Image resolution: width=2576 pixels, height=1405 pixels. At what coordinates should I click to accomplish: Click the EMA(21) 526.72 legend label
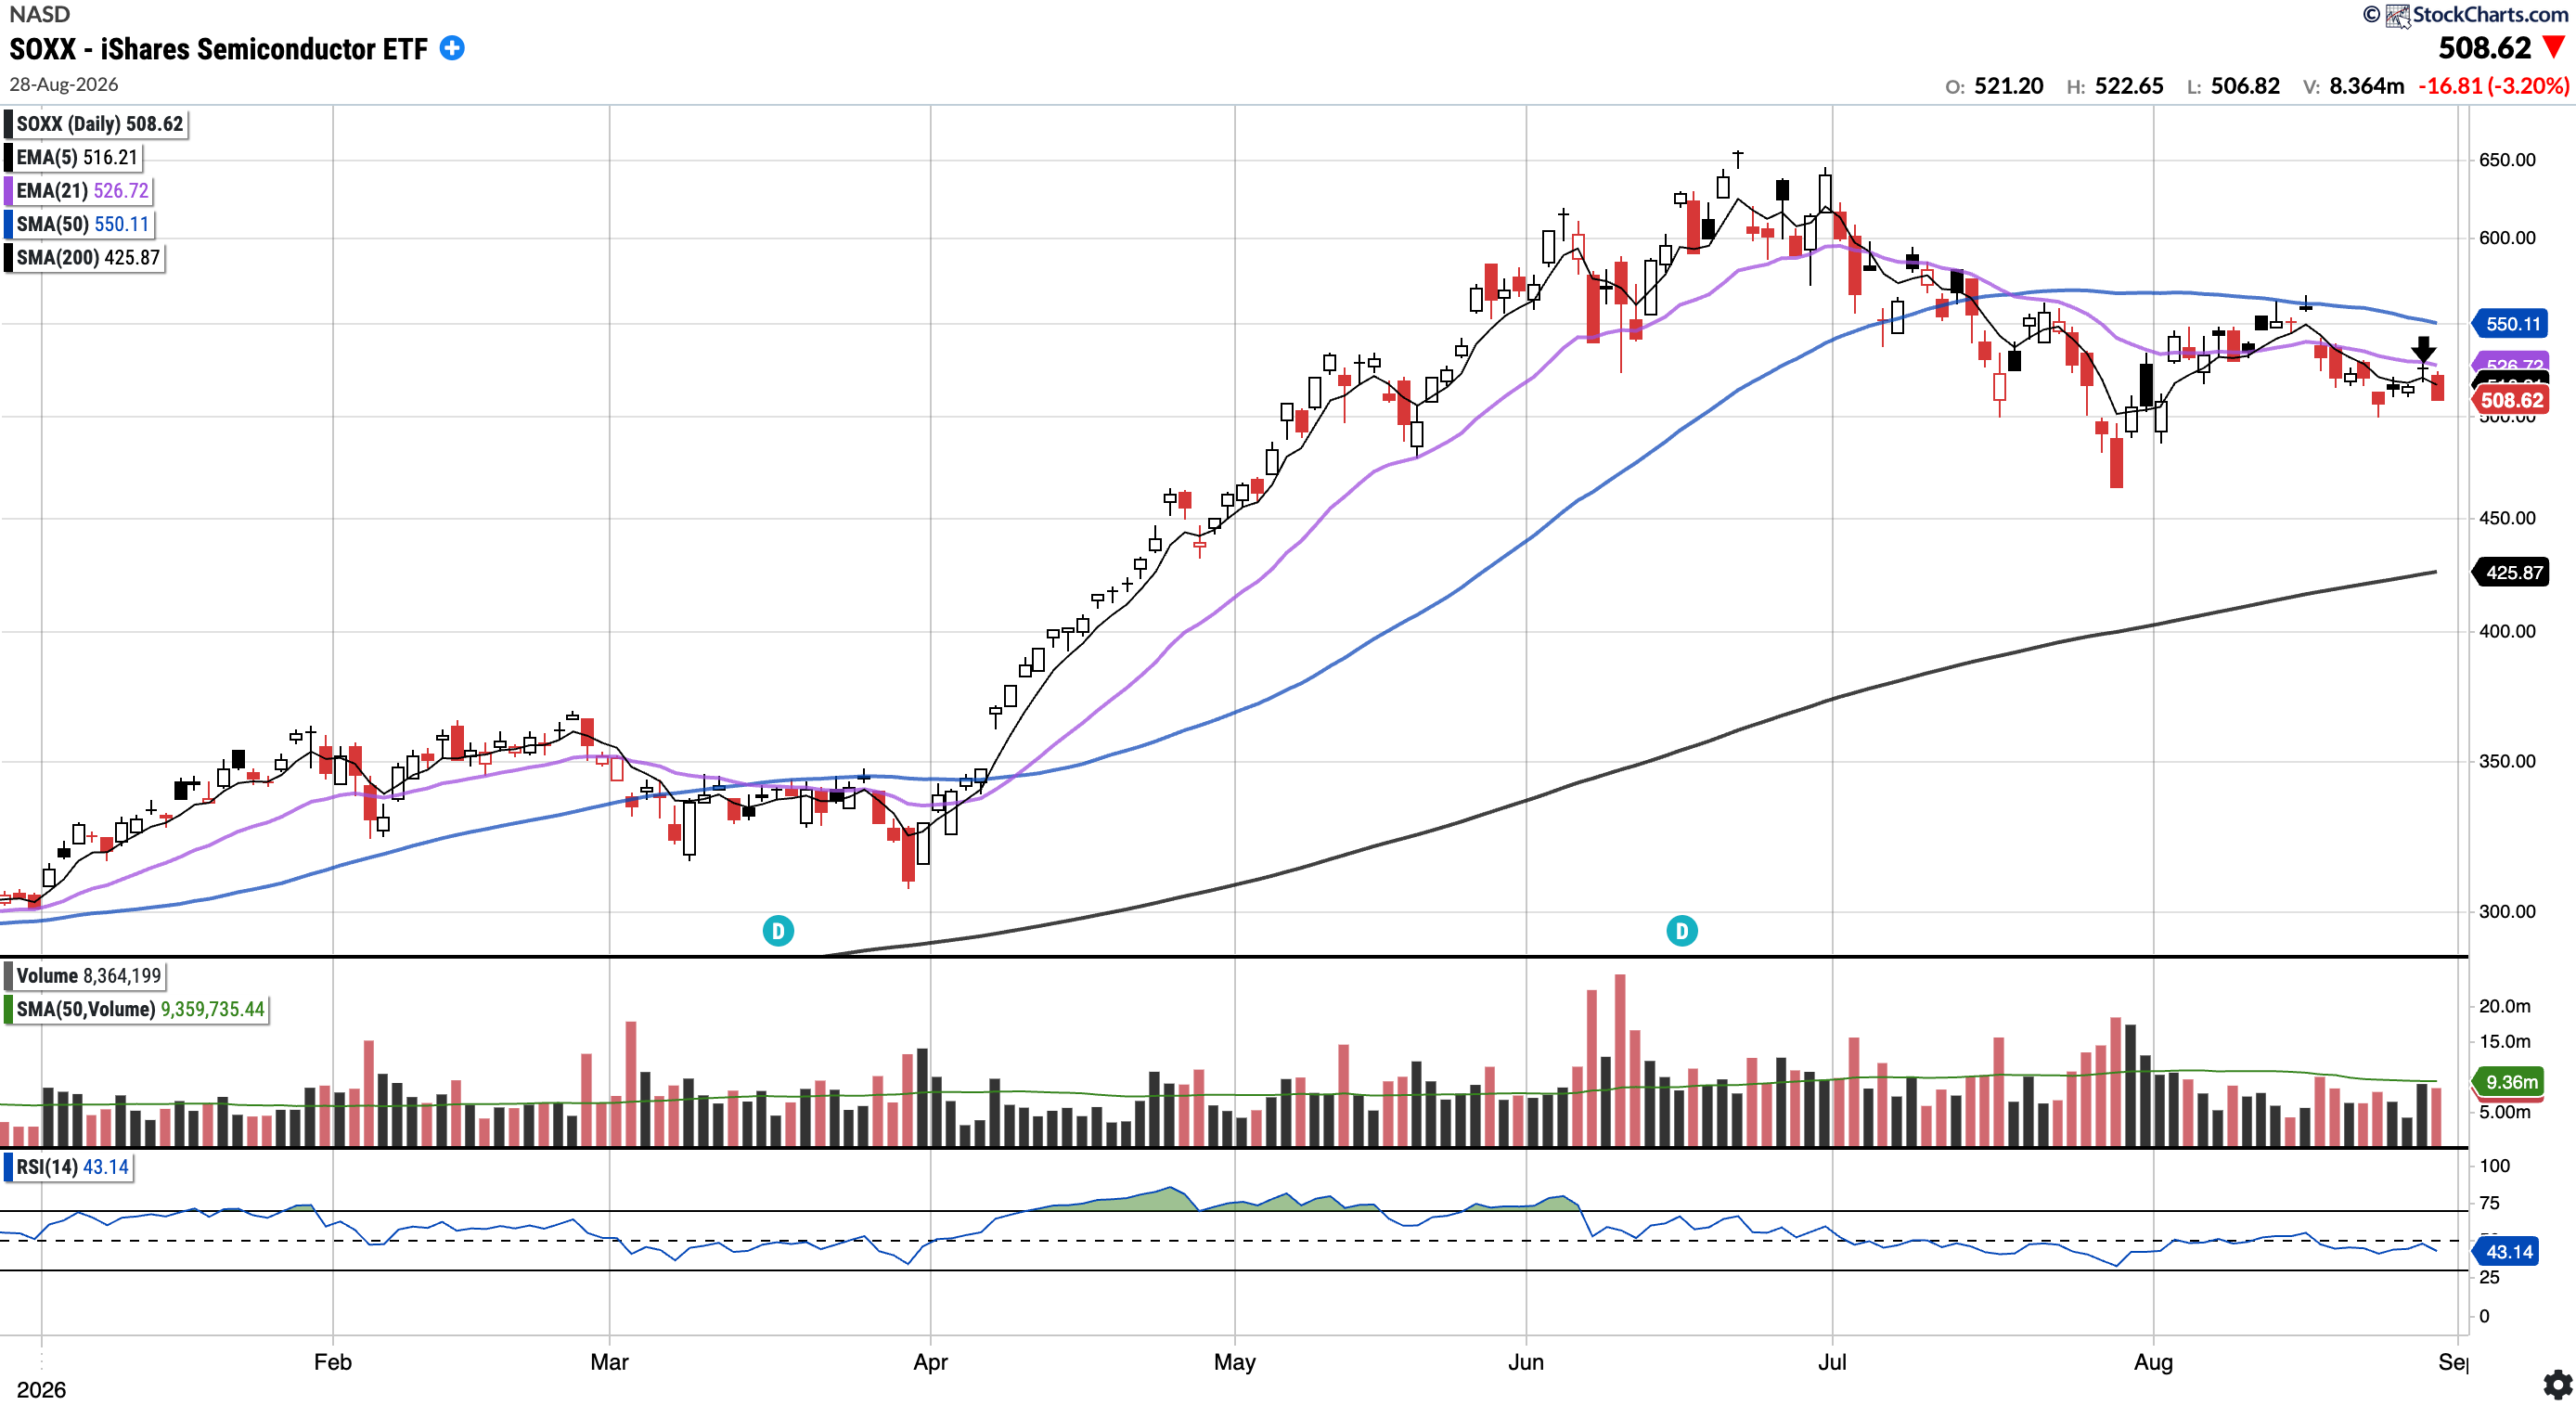click(81, 190)
